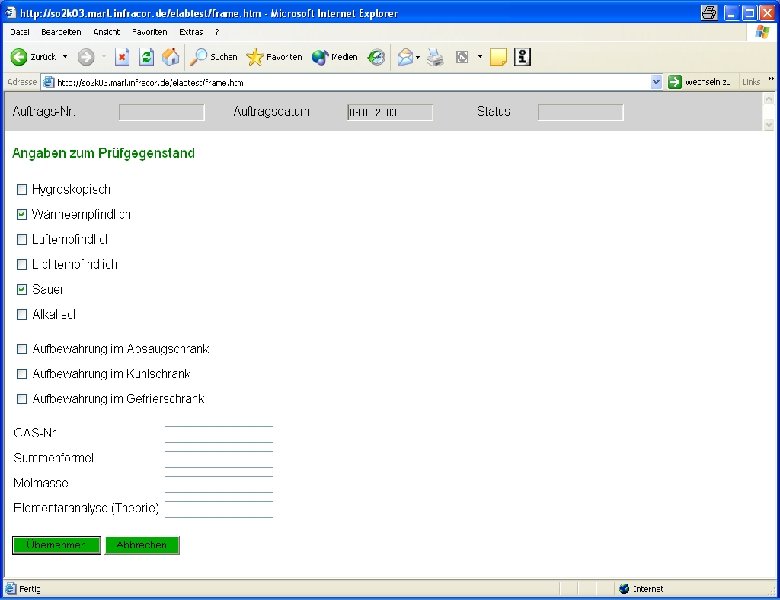Open the Forward button dropdown arrow
This screenshot has height=600, width=780.
click(x=103, y=57)
